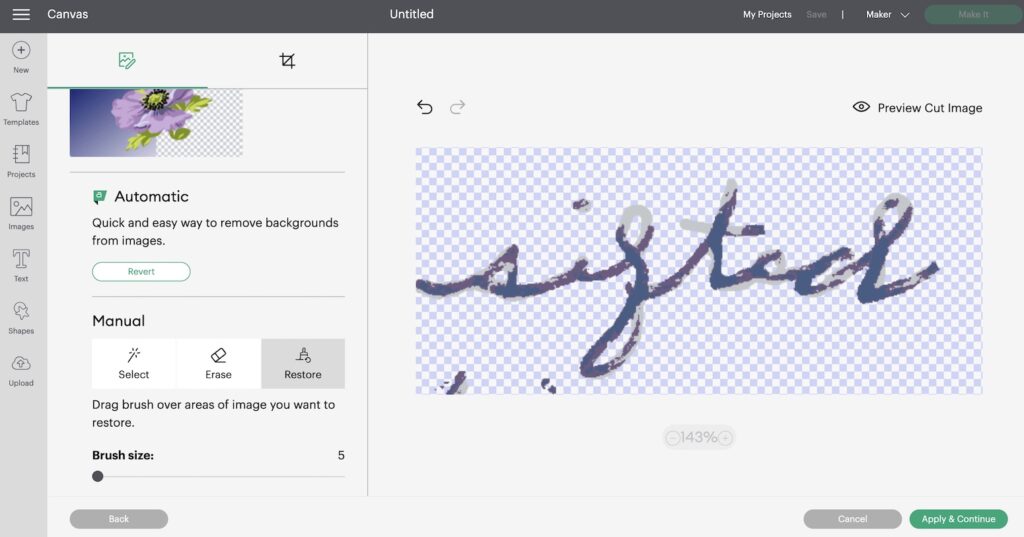The height and width of the screenshot is (537, 1024).
Task: Switch to the crop tab
Action: (x=287, y=61)
